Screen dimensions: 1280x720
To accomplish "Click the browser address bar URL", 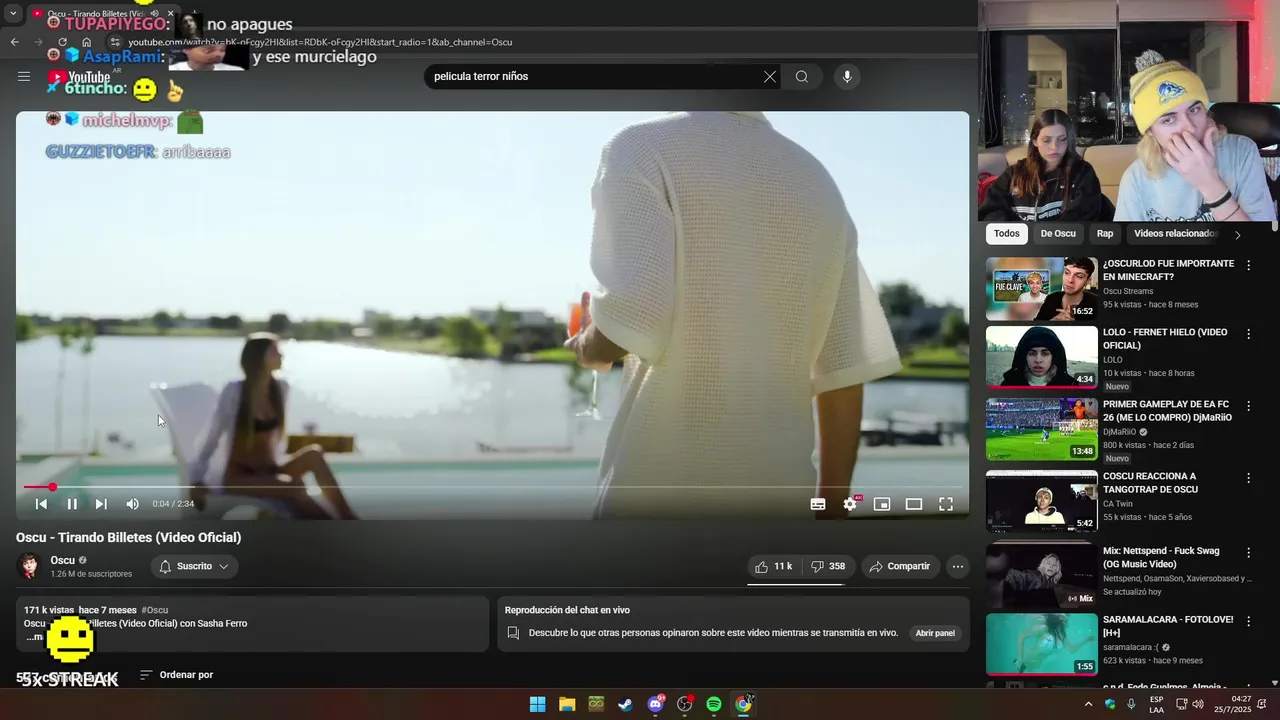I will 320,42.
